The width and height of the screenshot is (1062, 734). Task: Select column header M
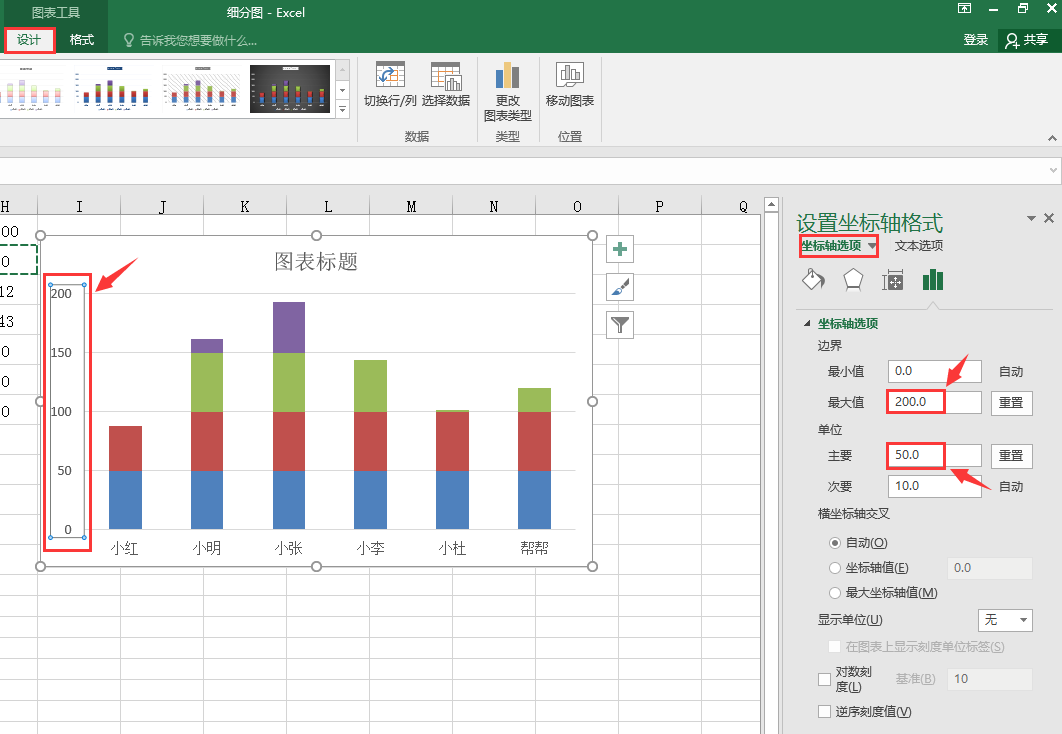click(411, 207)
